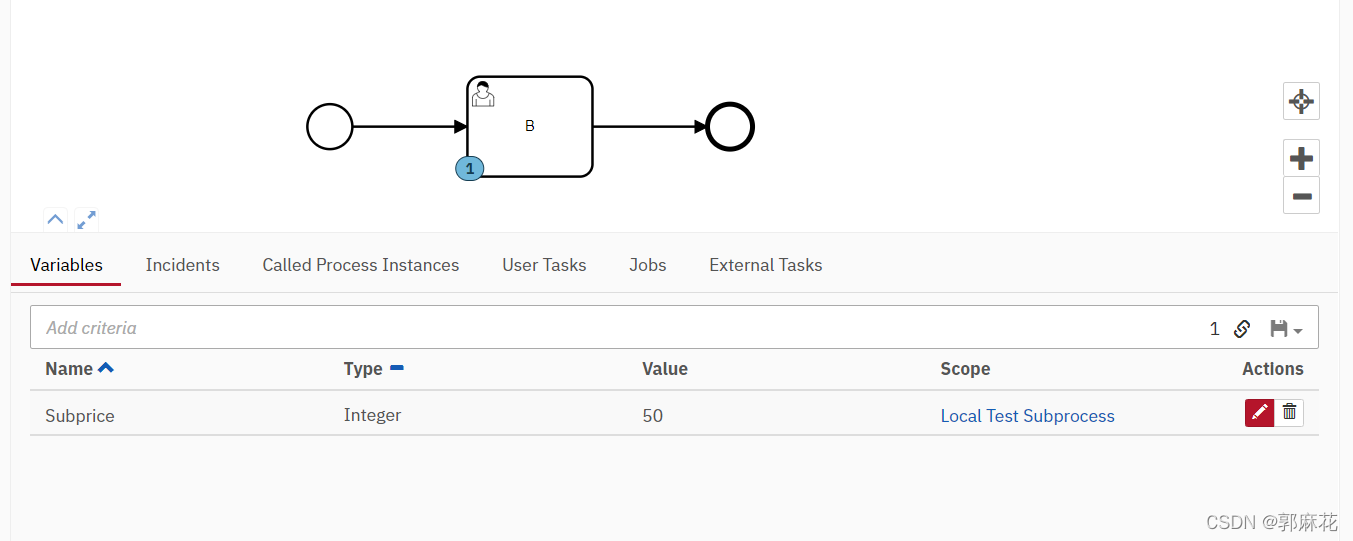
Task: Zoom out of the diagram with the minus button
Action: tap(1301, 196)
